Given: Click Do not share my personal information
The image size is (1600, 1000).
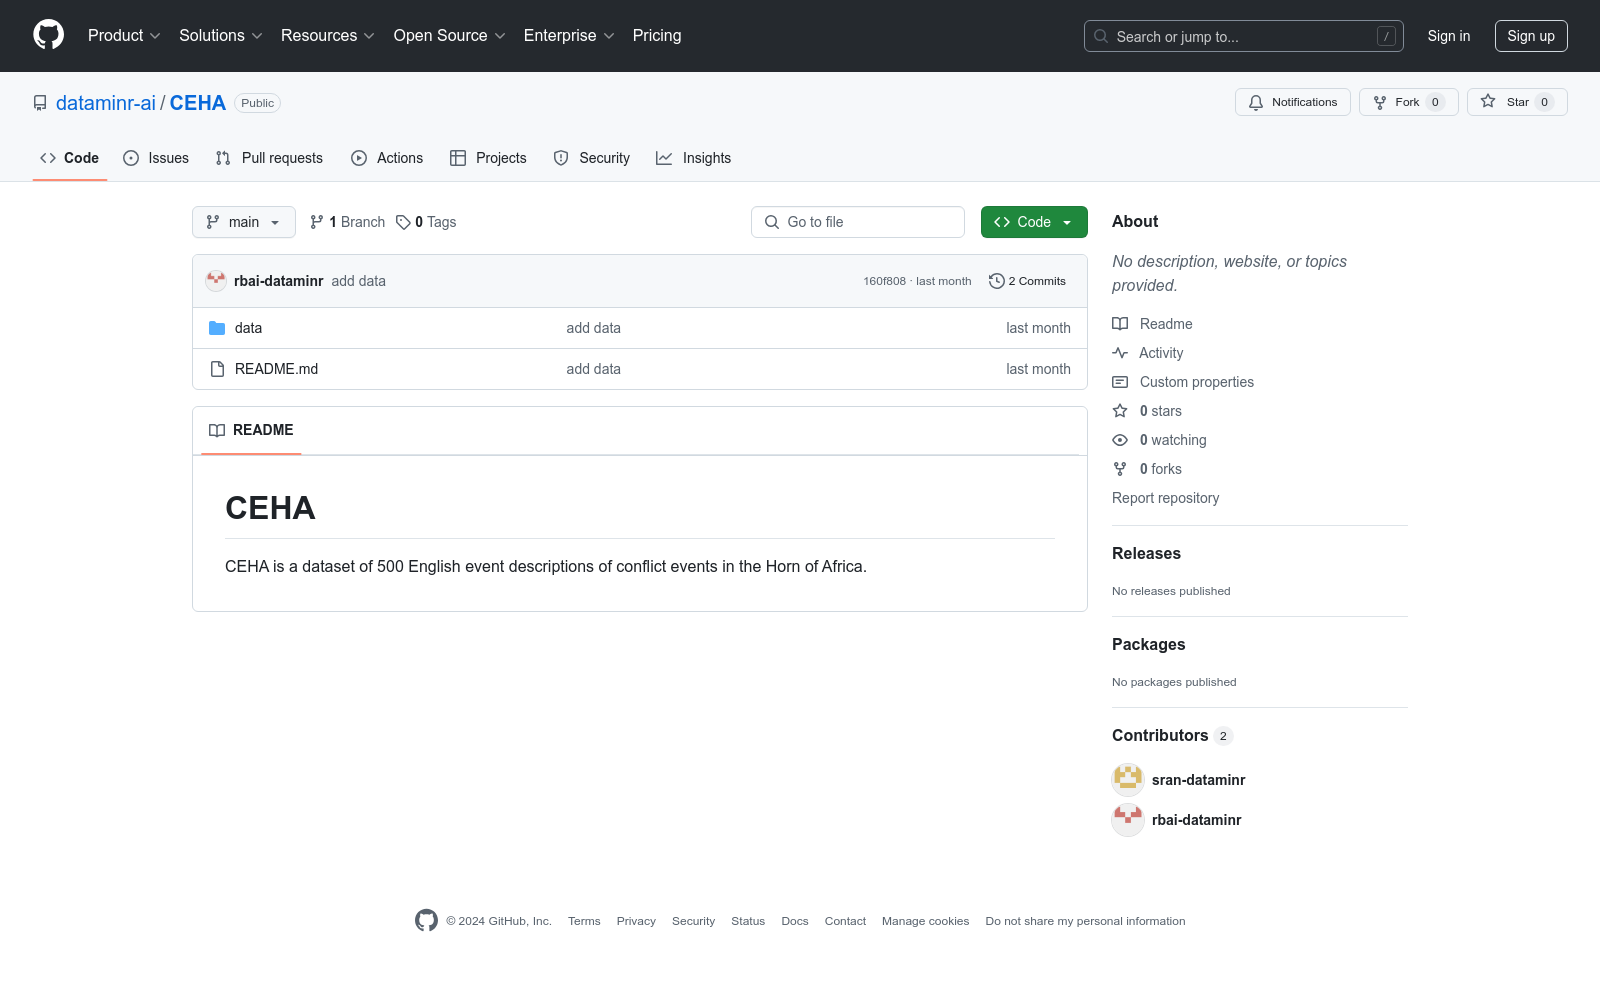Looking at the screenshot, I should (1085, 921).
